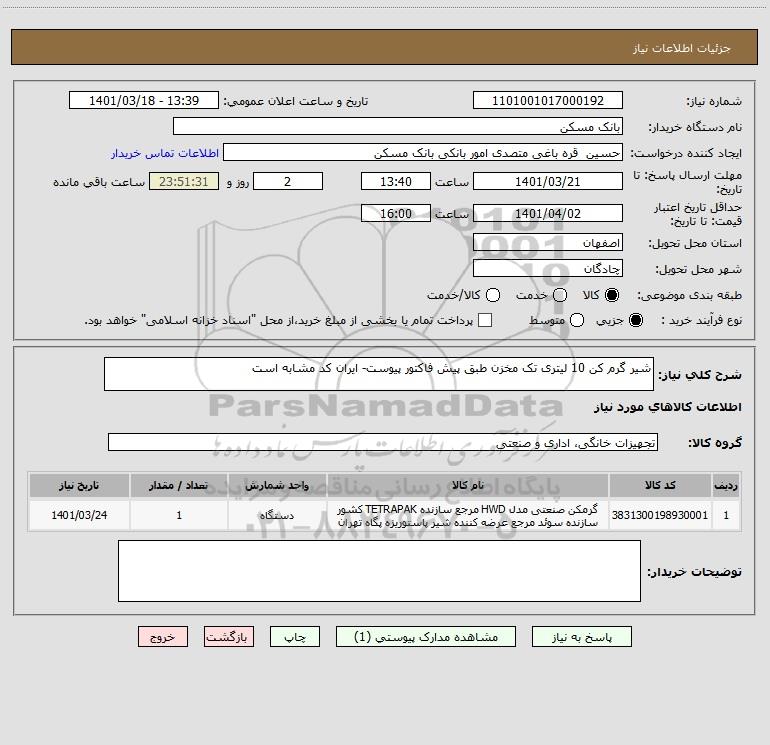Toggle the اسناد خزانه اسلامی payment checkbox
The height and width of the screenshot is (745, 770).
pyautogui.click(x=485, y=320)
